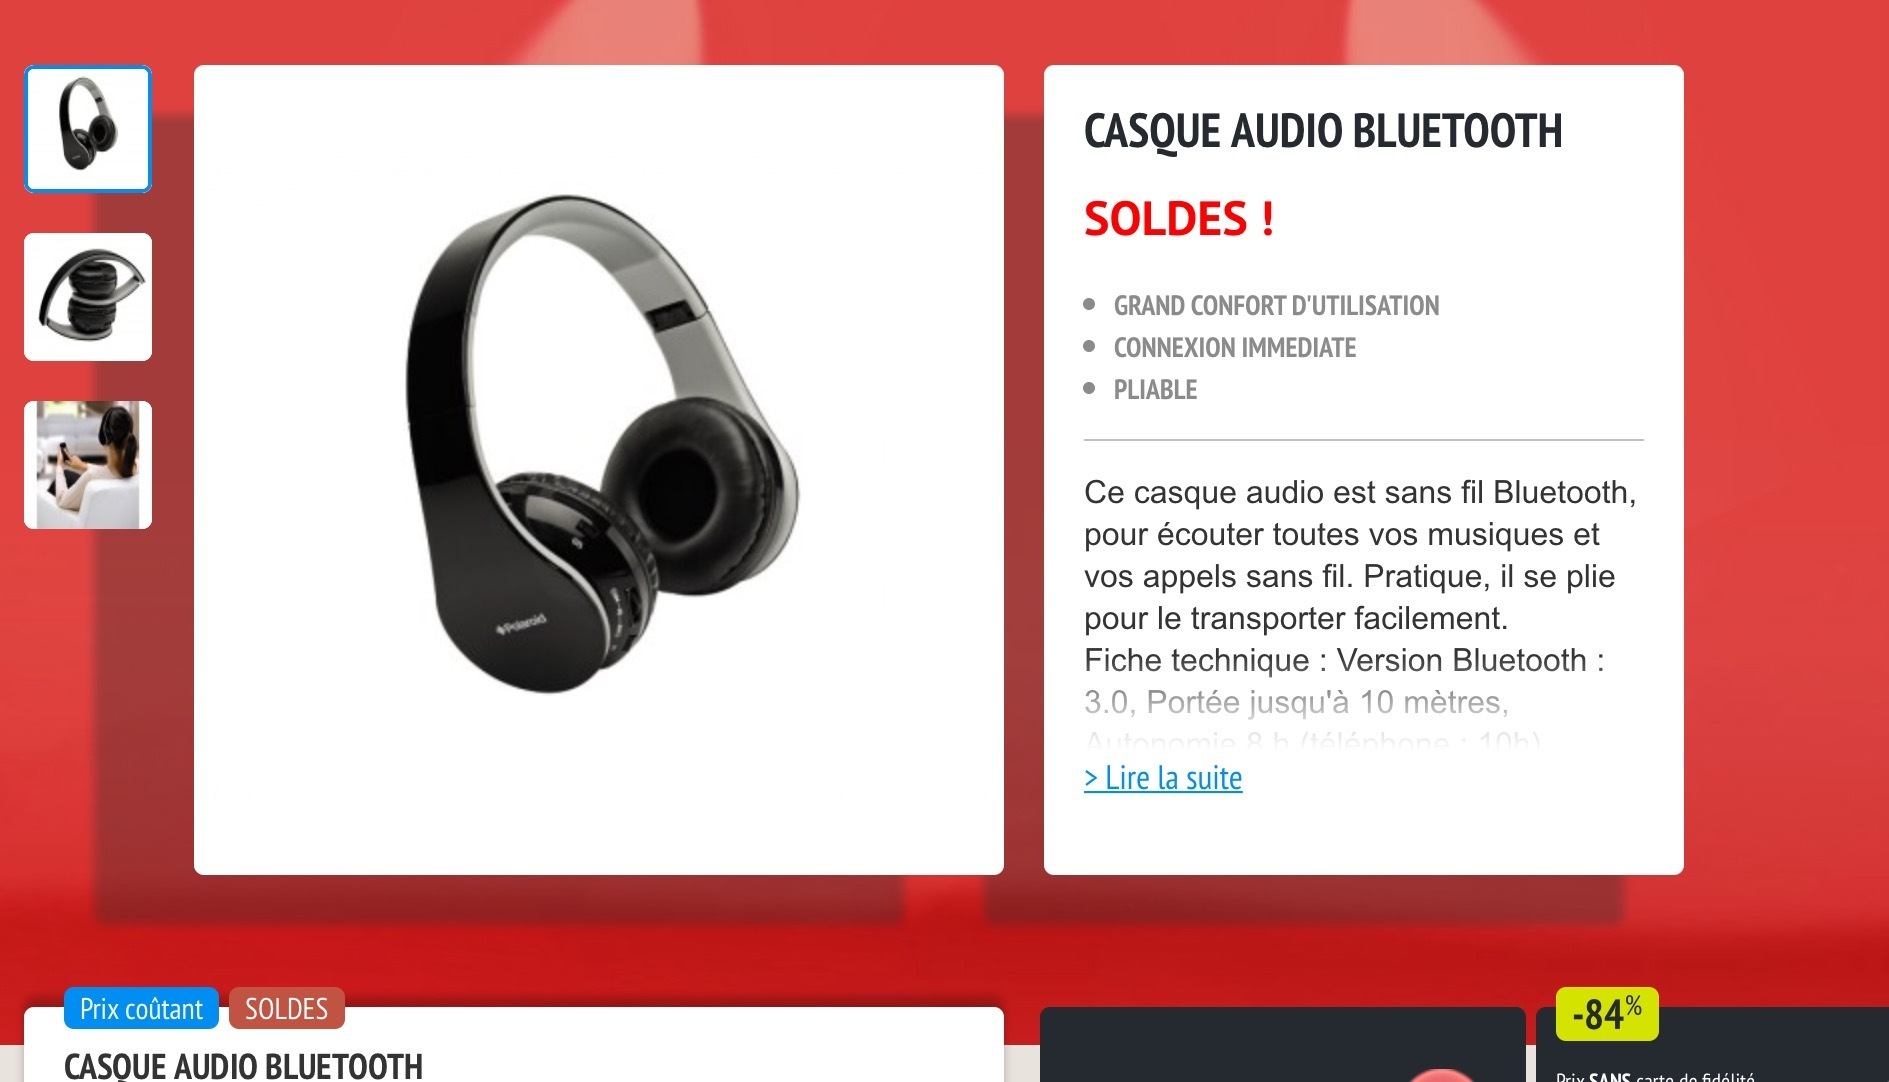
Task: Select the upright headphones thumbnail
Action: click(88, 129)
